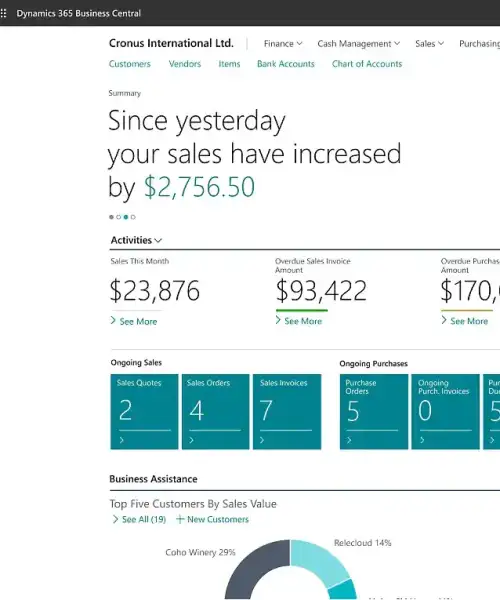Expand the Sales menu
The image size is (500, 600).
(x=429, y=44)
